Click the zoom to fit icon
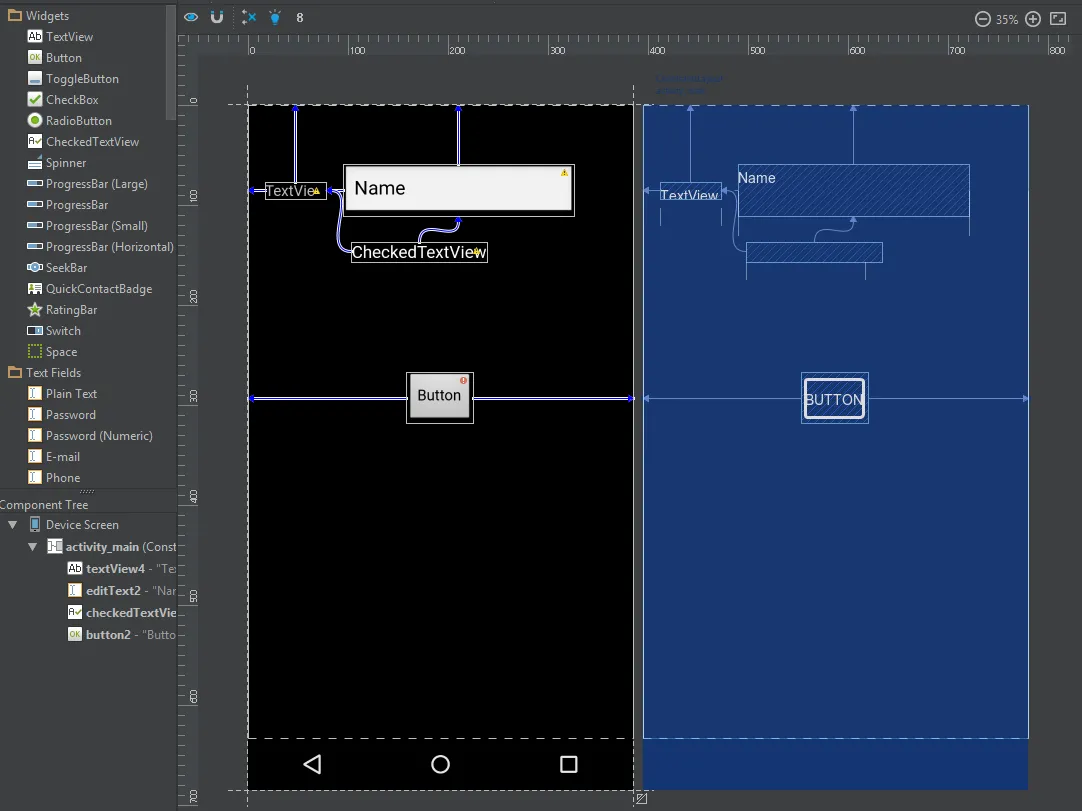Viewport: 1082px width, 811px height. pyautogui.click(x=1058, y=19)
